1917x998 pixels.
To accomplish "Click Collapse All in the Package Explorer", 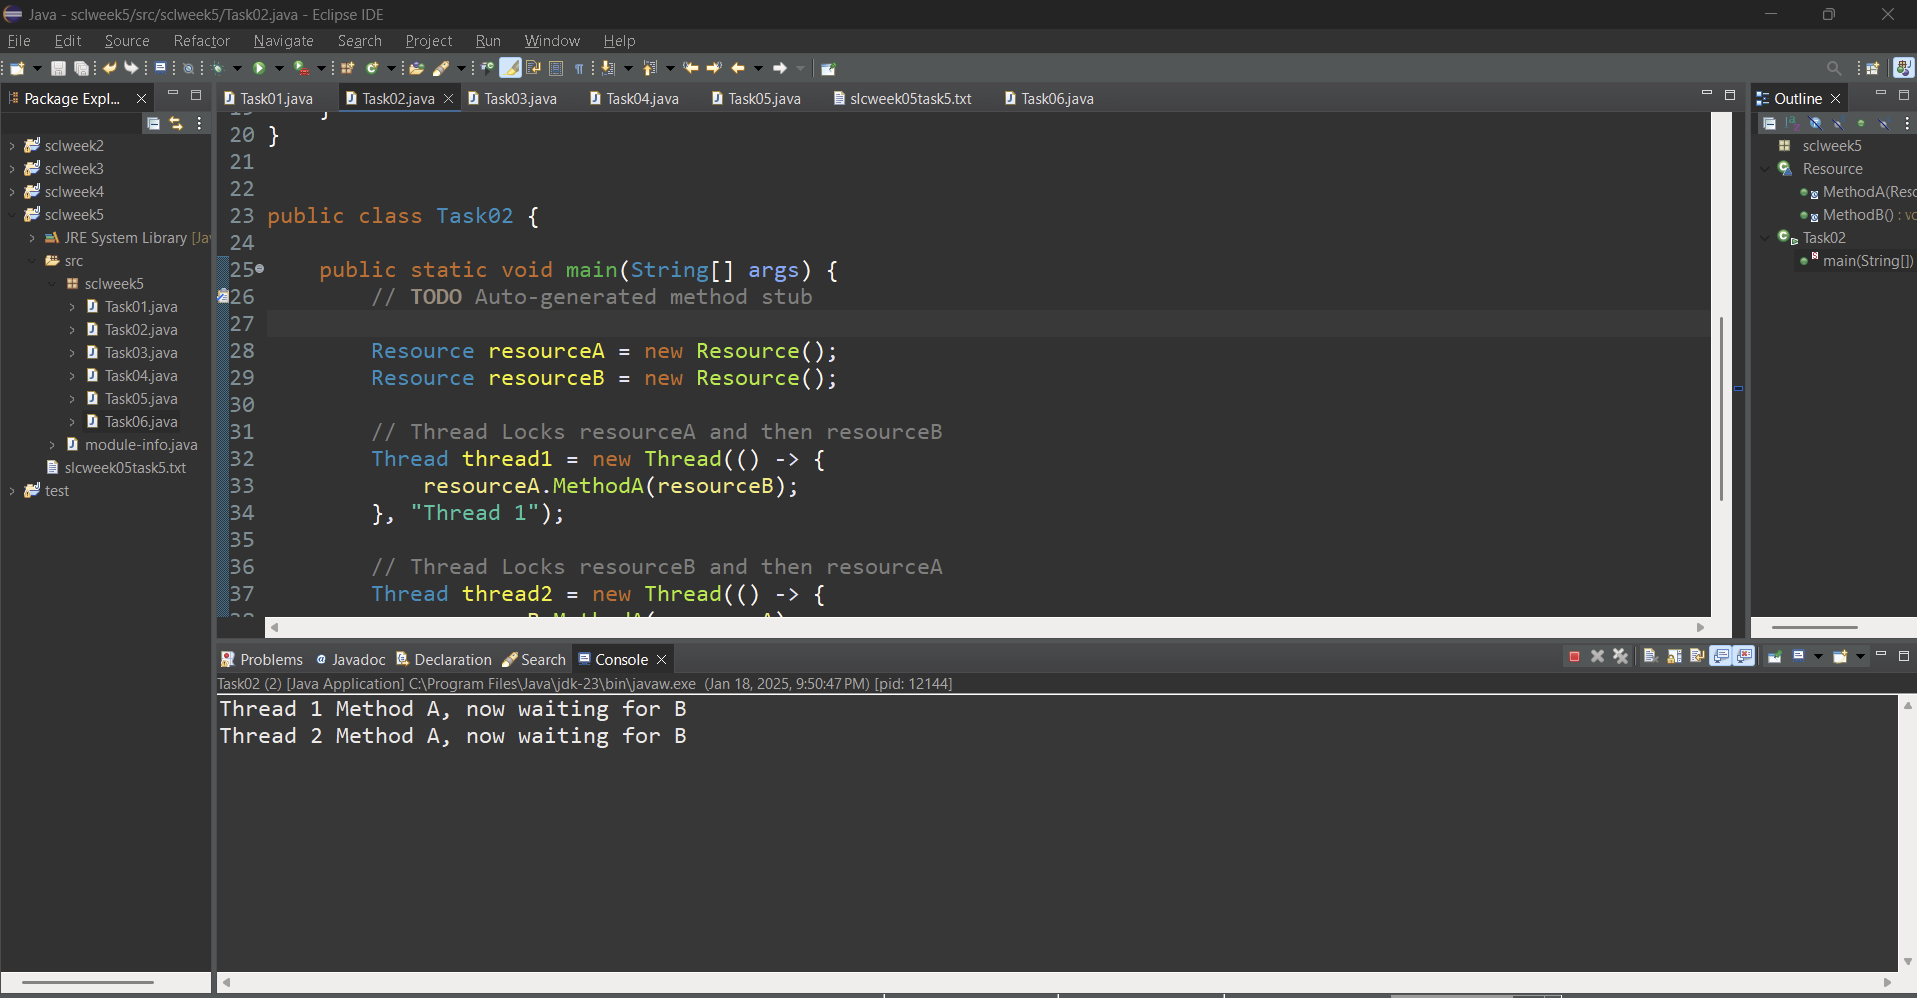I will pos(153,124).
